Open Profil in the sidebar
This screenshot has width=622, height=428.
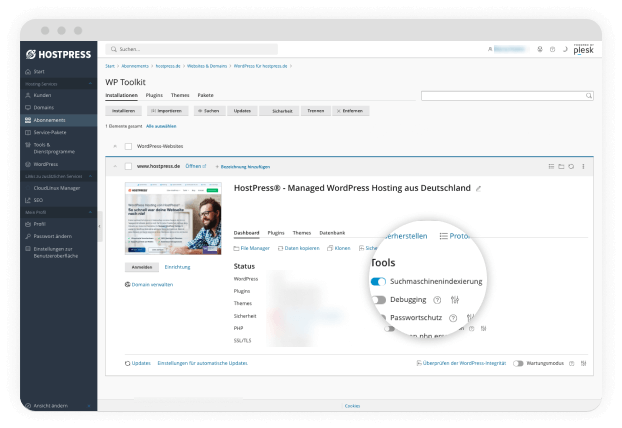point(39,224)
